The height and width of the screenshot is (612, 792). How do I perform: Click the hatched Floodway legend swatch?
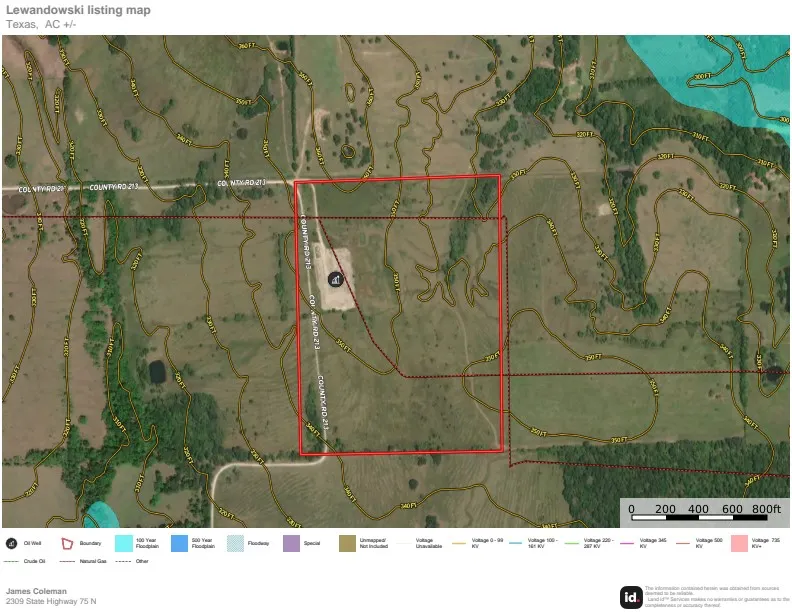pos(235,543)
